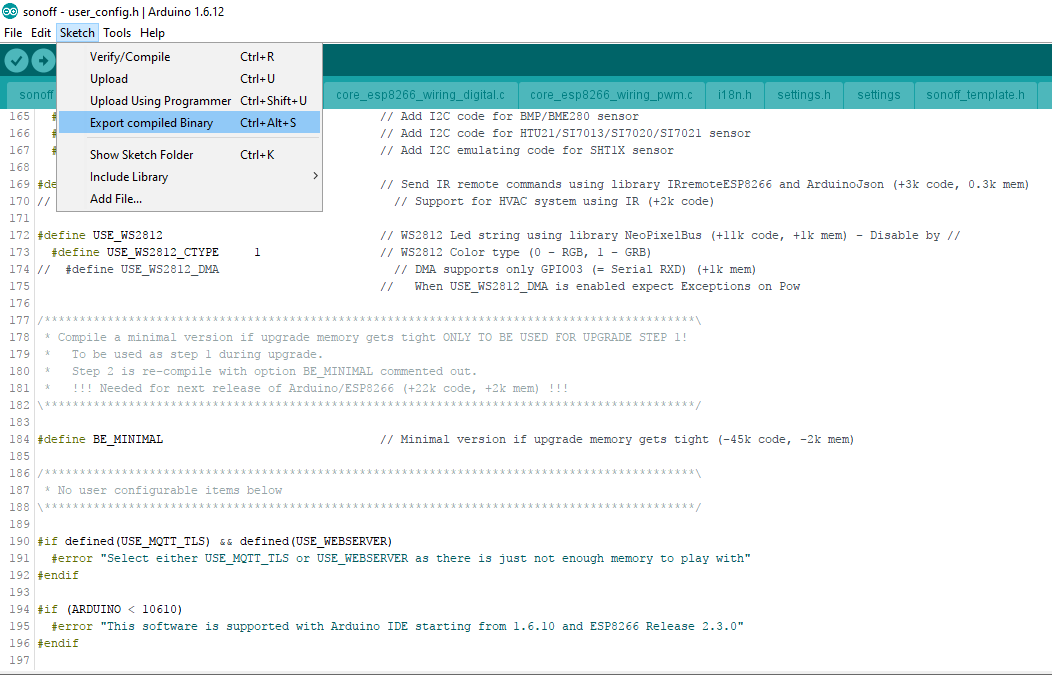Viewport: 1052px width, 675px height.
Task: Open the i18n.h tab
Action: click(735, 95)
